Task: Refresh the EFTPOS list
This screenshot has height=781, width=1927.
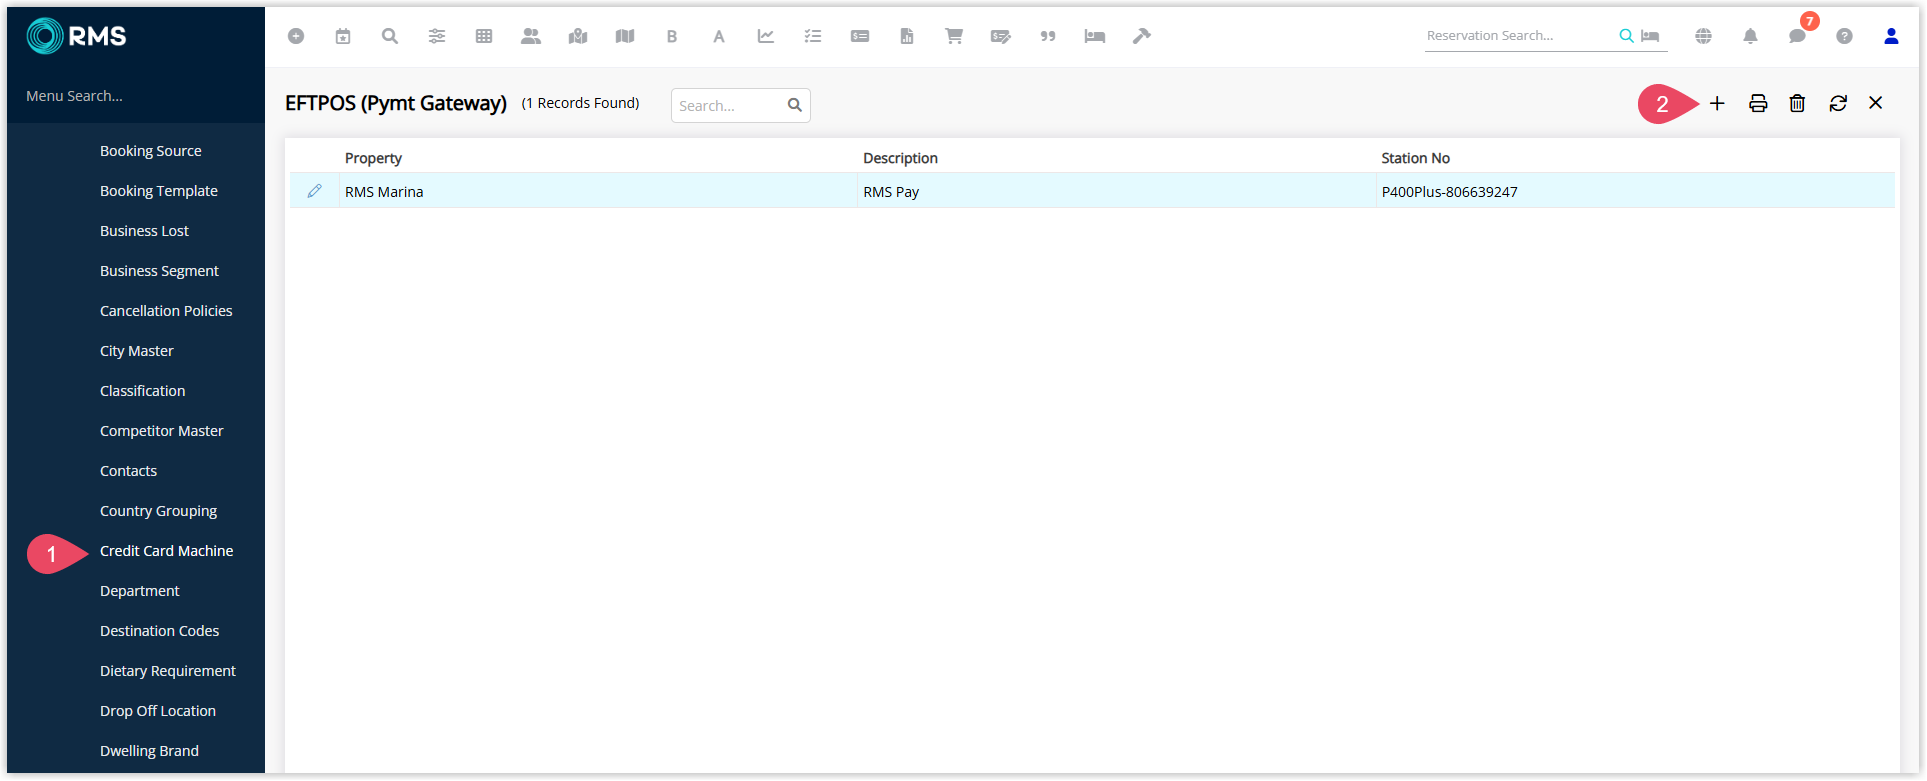Action: (x=1838, y=104)
